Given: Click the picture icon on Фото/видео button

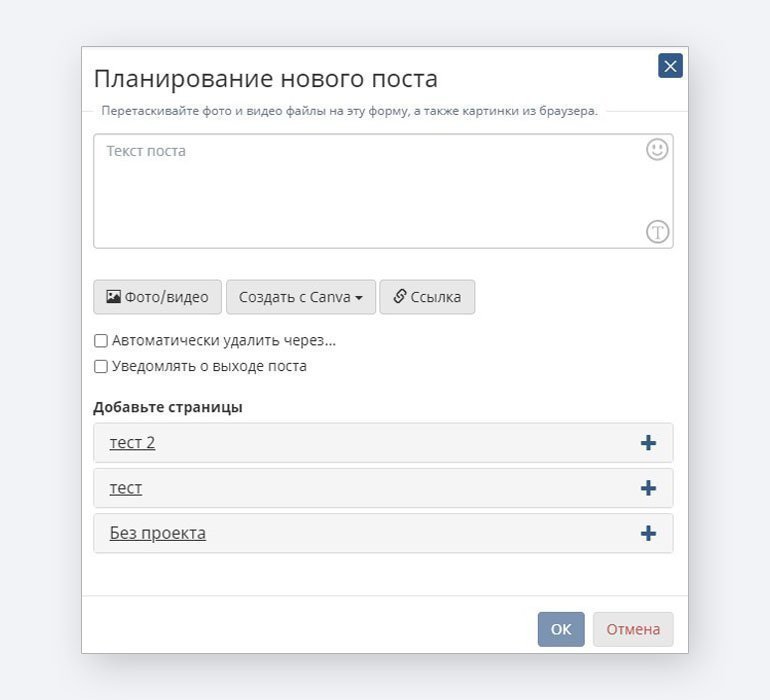Looking at the screenshot, I should (x=113, y=297).
